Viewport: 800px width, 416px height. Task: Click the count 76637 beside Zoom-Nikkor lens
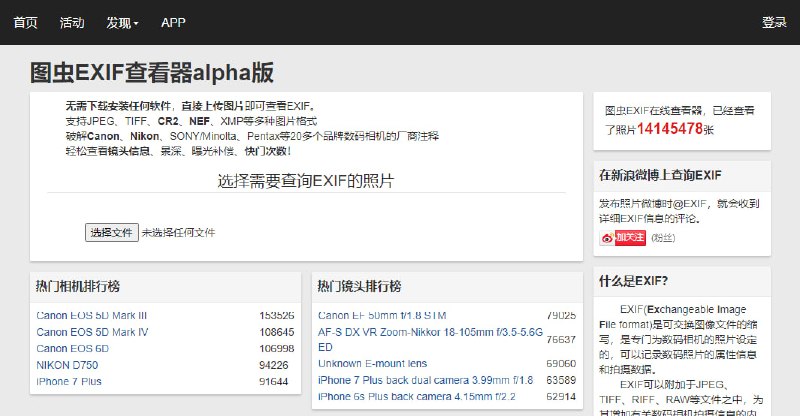click(561, 339)
